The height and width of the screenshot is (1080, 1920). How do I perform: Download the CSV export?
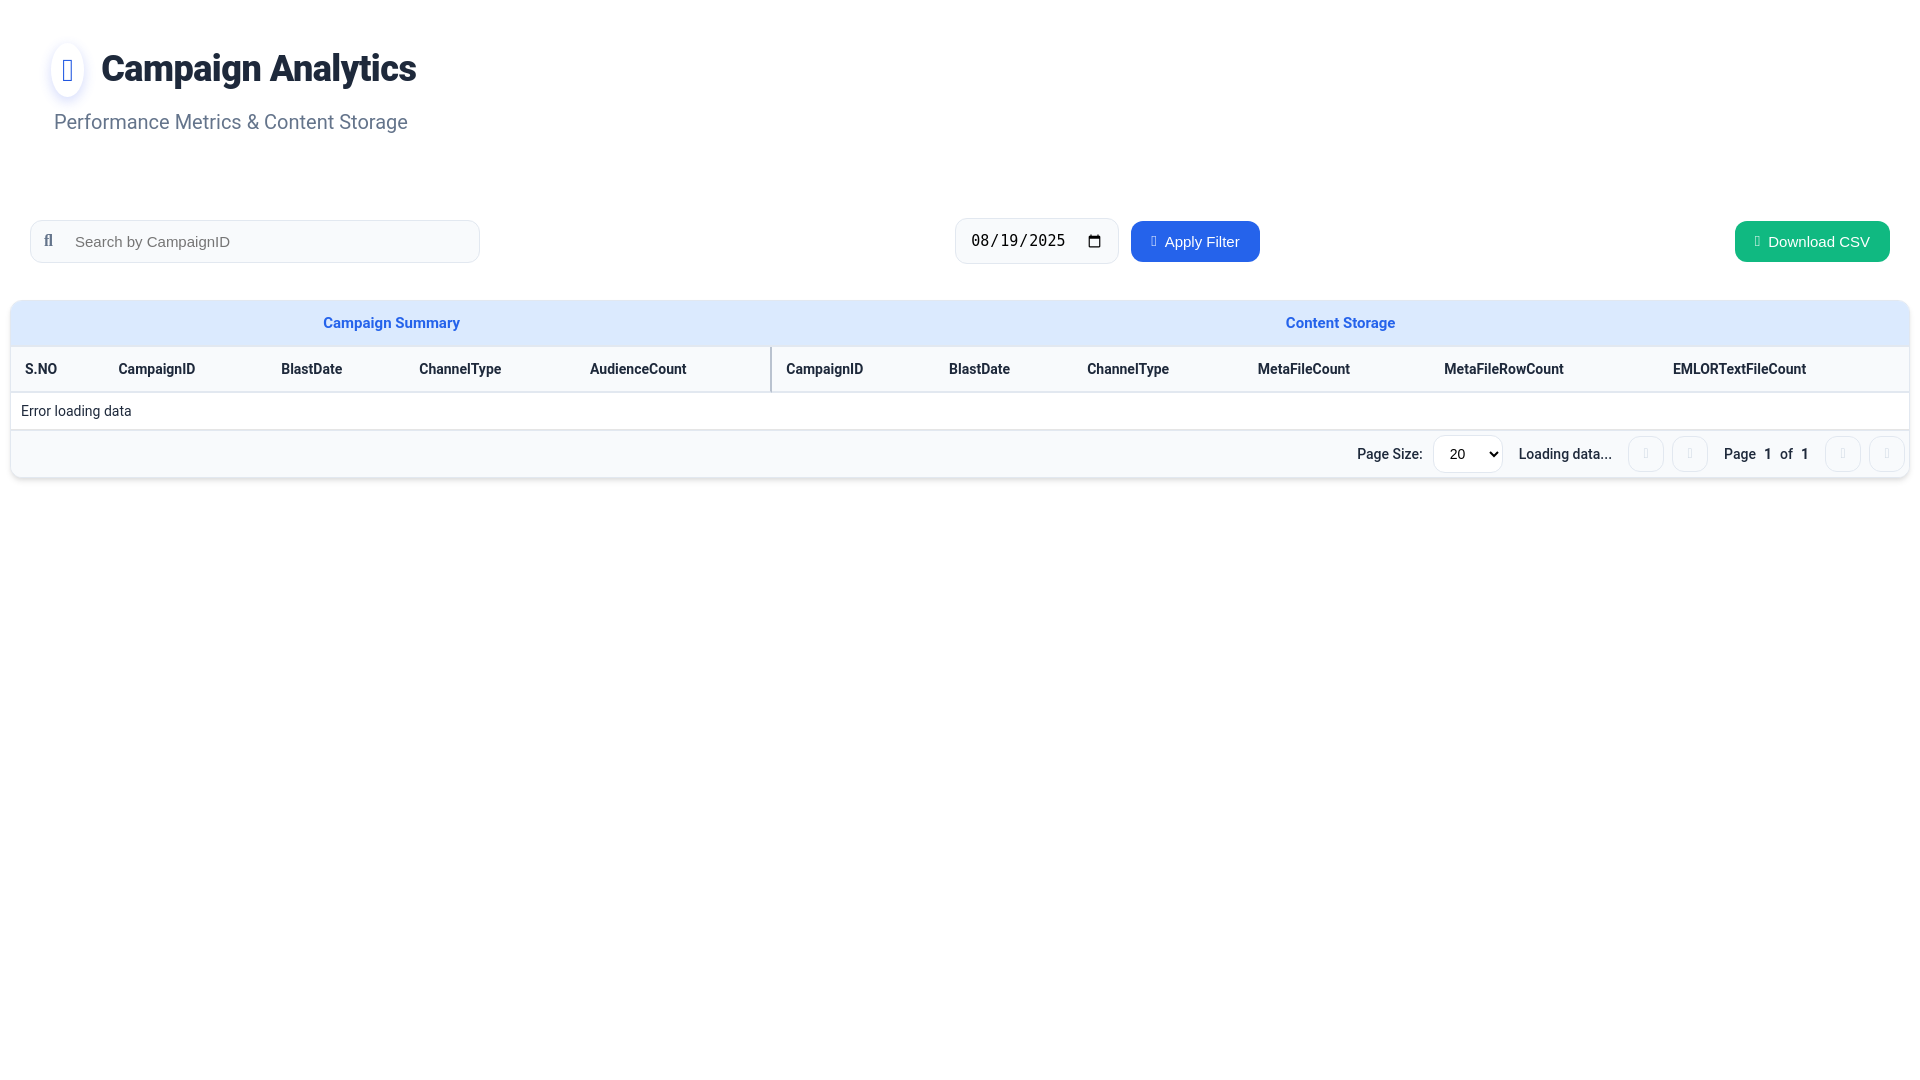click(1812, 241)
